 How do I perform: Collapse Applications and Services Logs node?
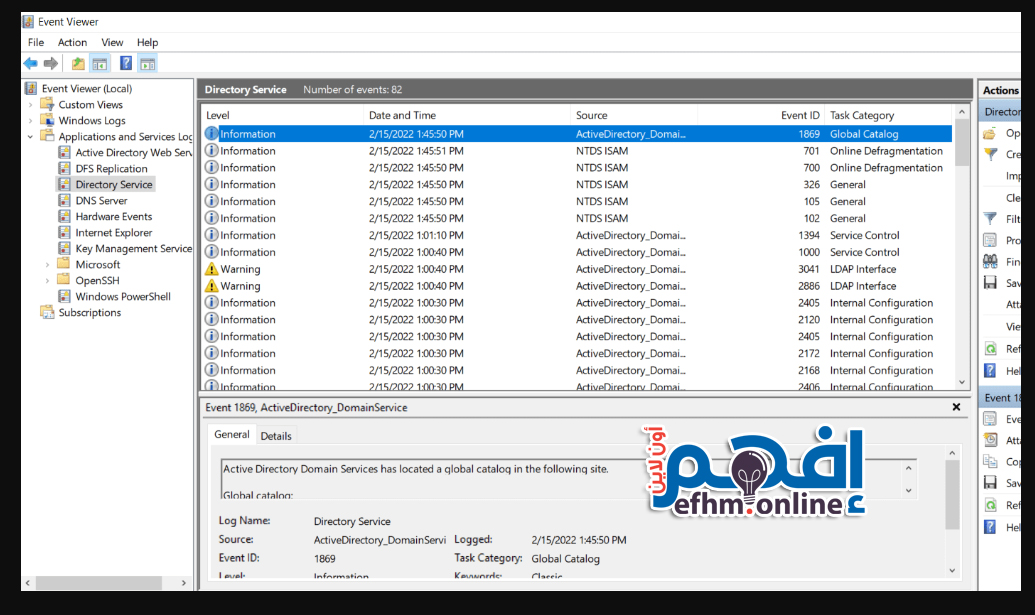tap(31, 137)
